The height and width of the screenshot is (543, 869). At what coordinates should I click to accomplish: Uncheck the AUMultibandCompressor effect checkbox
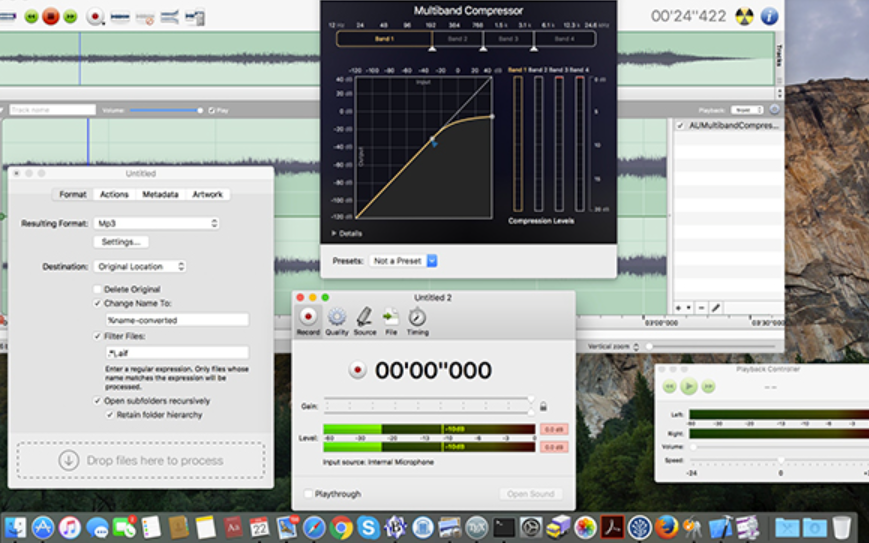[680, 125]
